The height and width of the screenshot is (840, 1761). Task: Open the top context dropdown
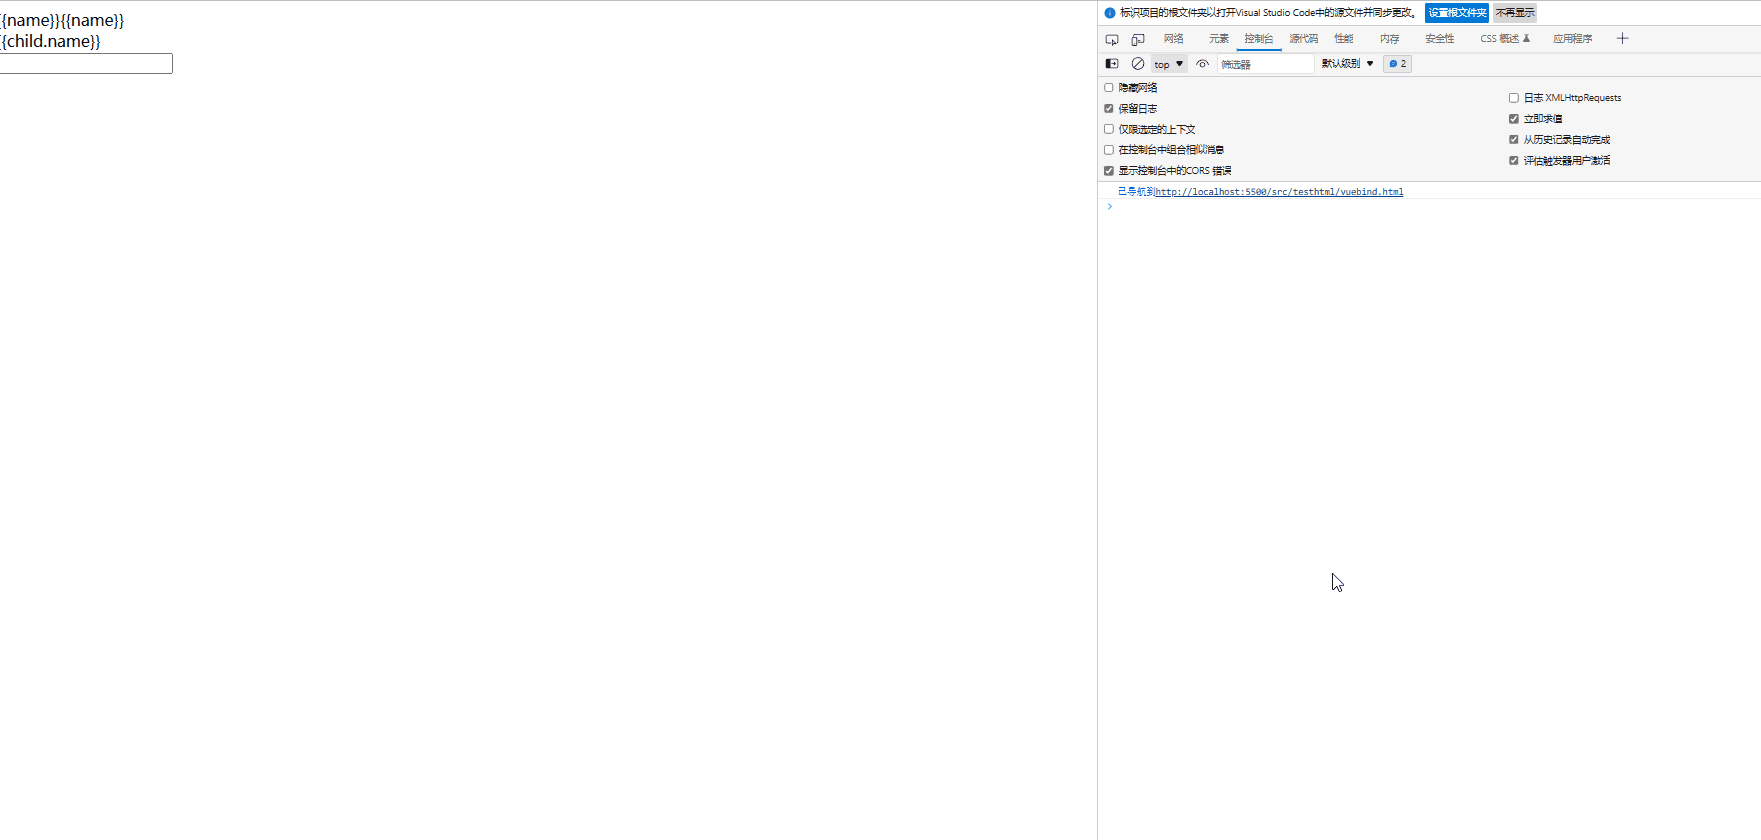tap(1168, 64)
